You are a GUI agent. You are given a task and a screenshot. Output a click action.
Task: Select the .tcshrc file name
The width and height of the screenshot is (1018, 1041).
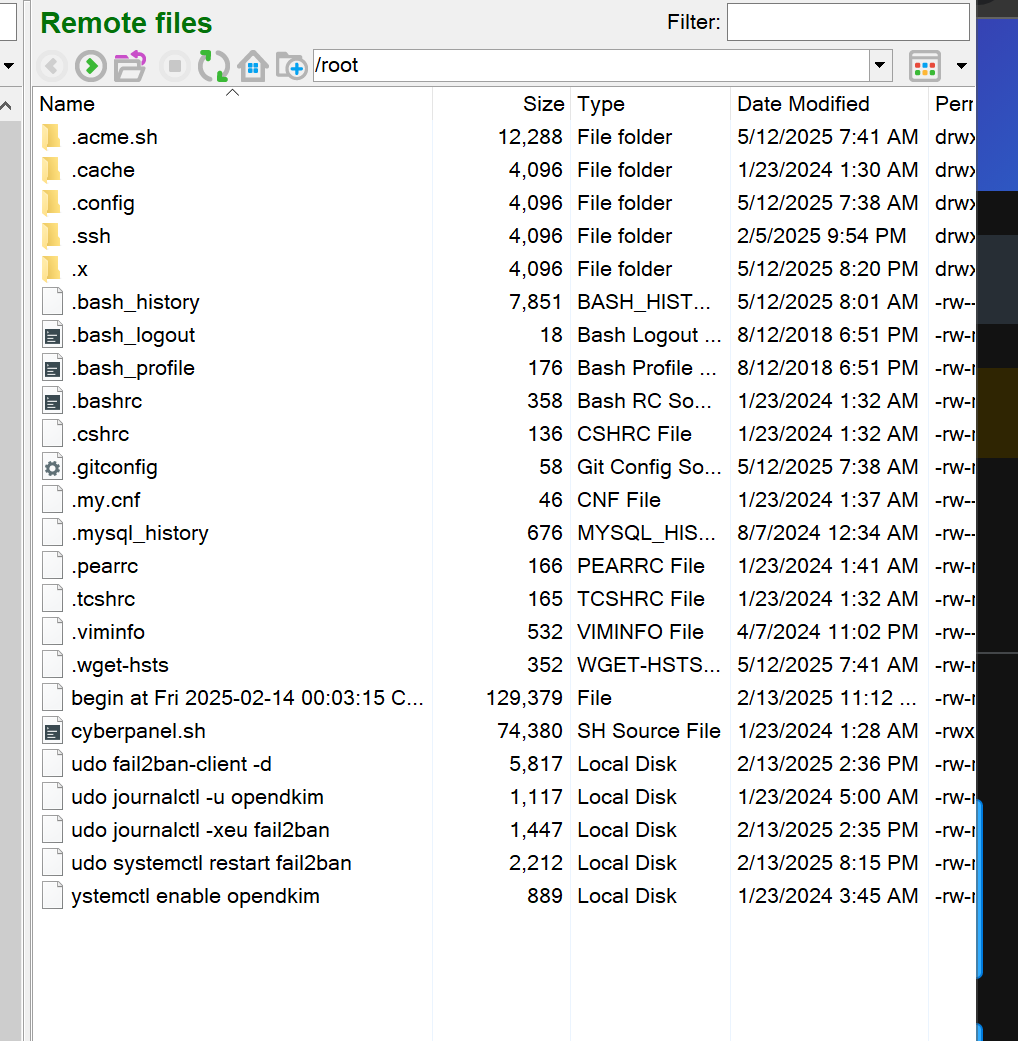pyautogui.click(x=103, y=599)
